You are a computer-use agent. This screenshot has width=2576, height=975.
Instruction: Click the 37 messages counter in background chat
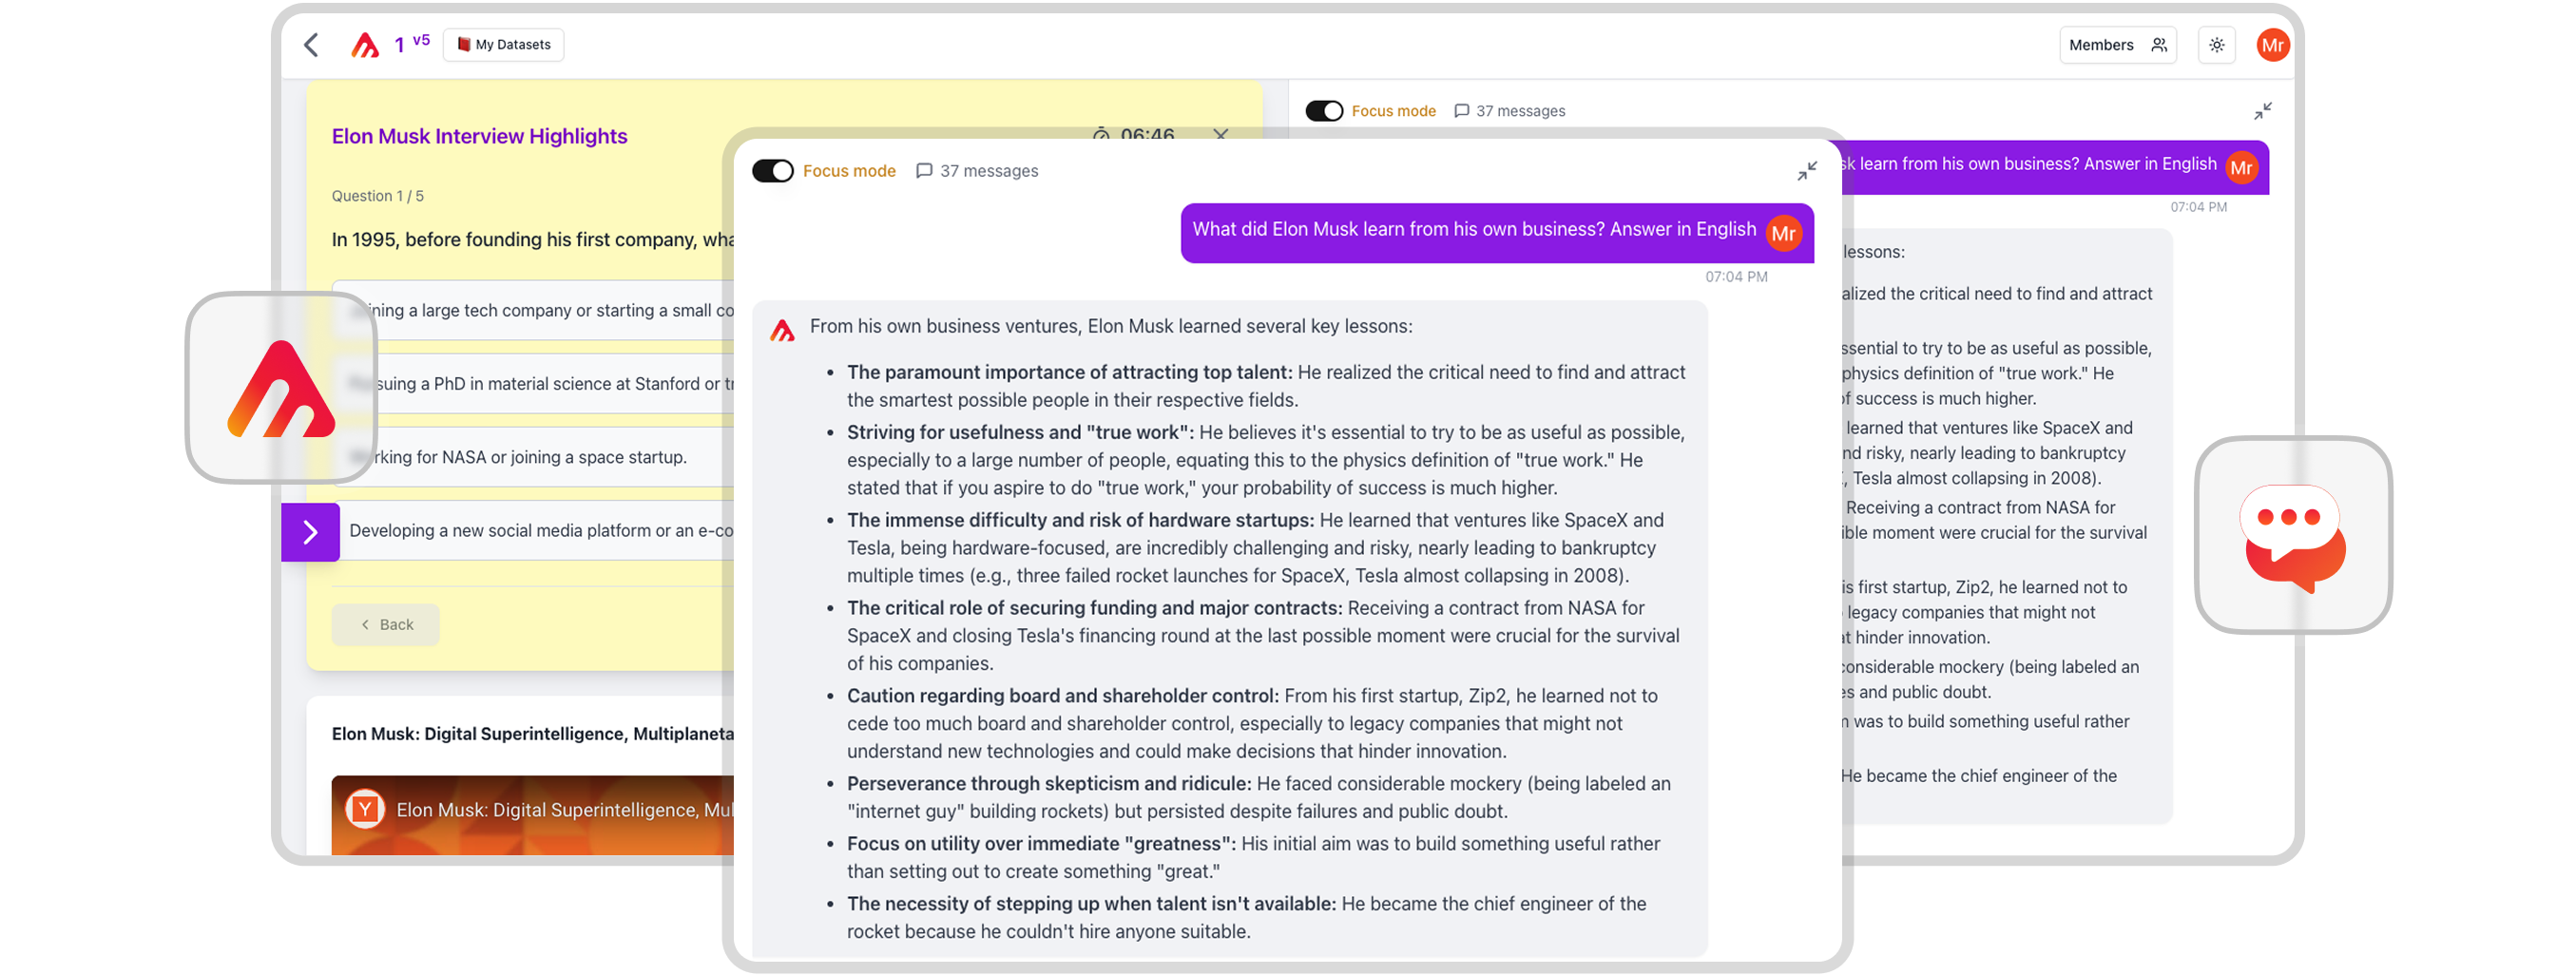(x=1510, y=111)
